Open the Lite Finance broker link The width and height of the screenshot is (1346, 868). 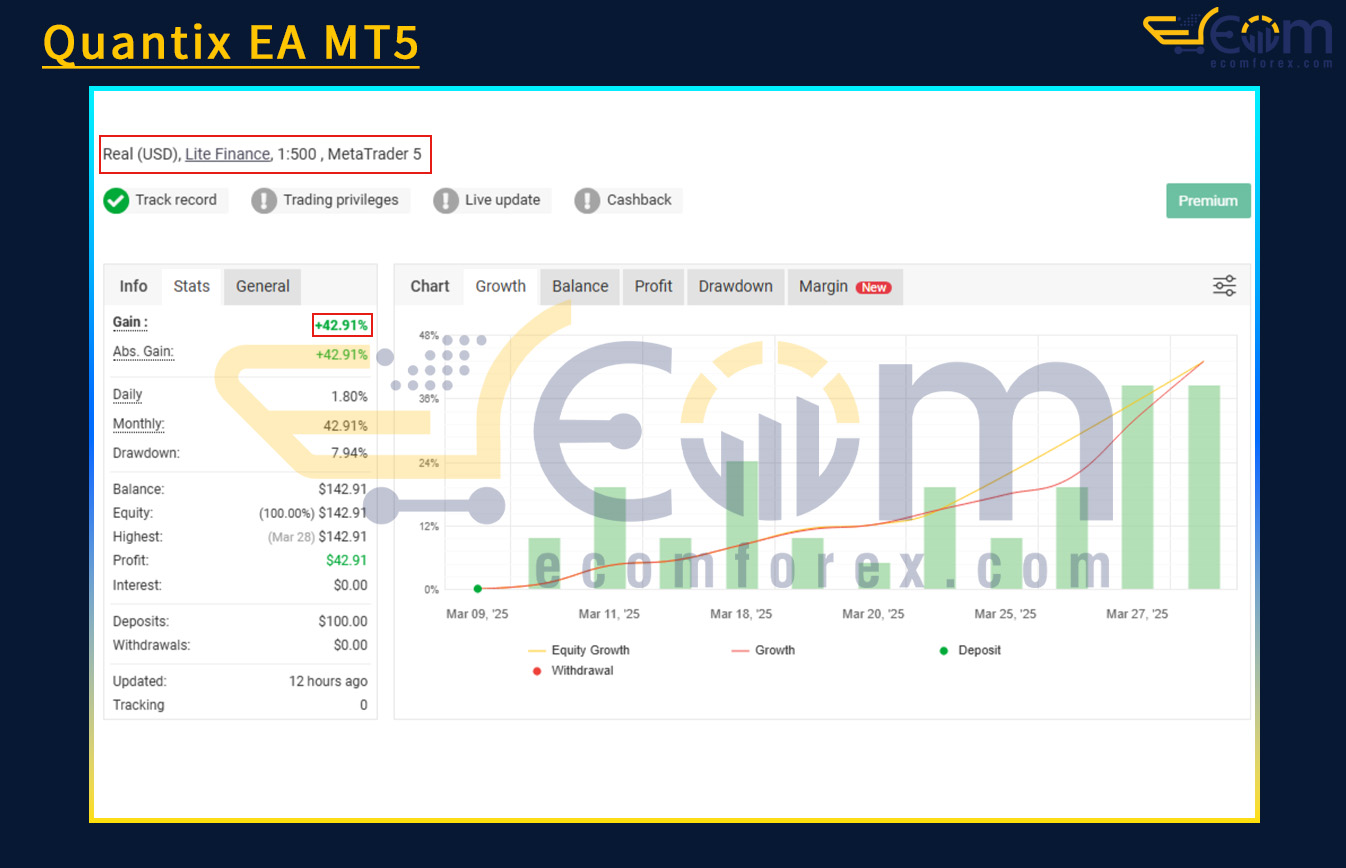(x=227, y=154)
